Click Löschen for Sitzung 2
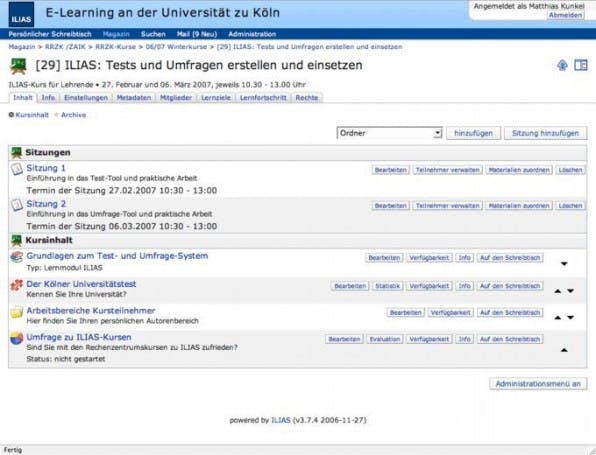The width and height of the screenshot is (596, 455). pos(570,206)
